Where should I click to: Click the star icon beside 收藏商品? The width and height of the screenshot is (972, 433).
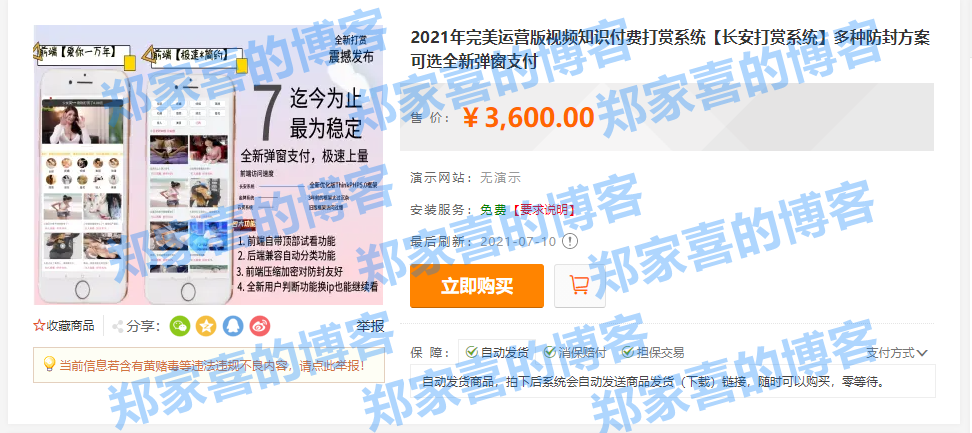(x=39, y=326)
